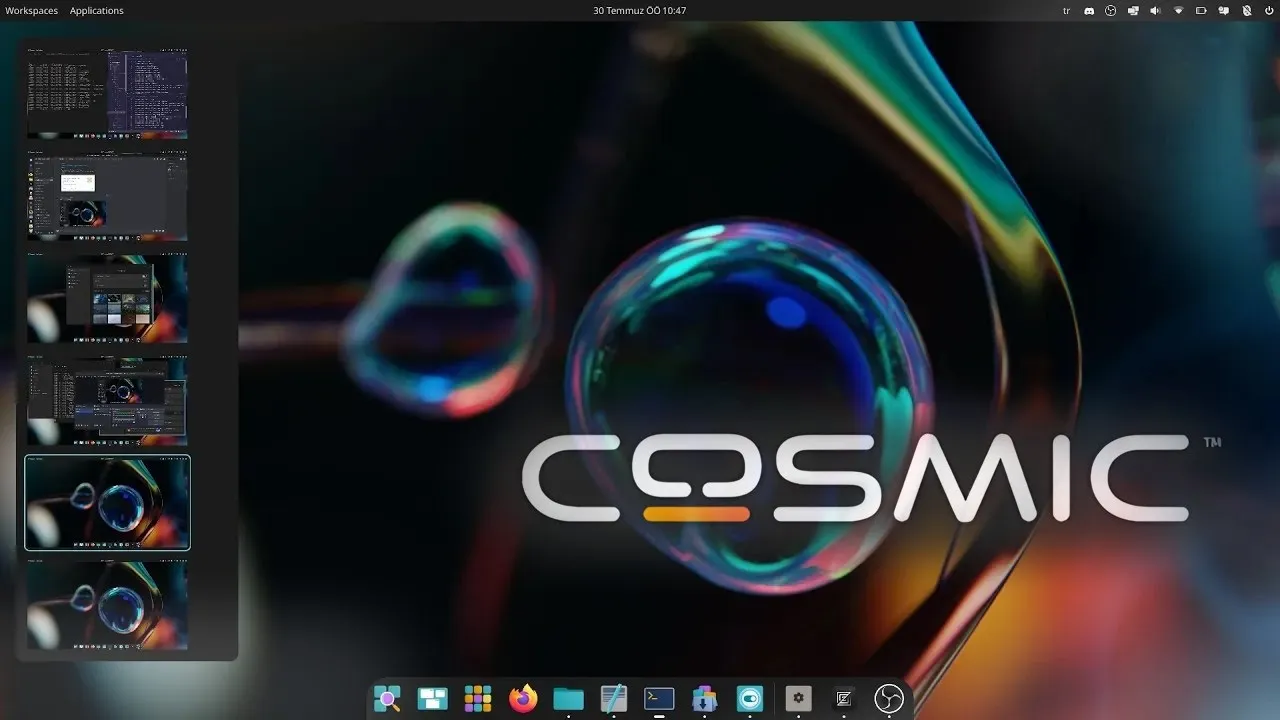
Task: Open the teal toggle-switch Settings icon in the dock
Action: click(x=749, y=698)
